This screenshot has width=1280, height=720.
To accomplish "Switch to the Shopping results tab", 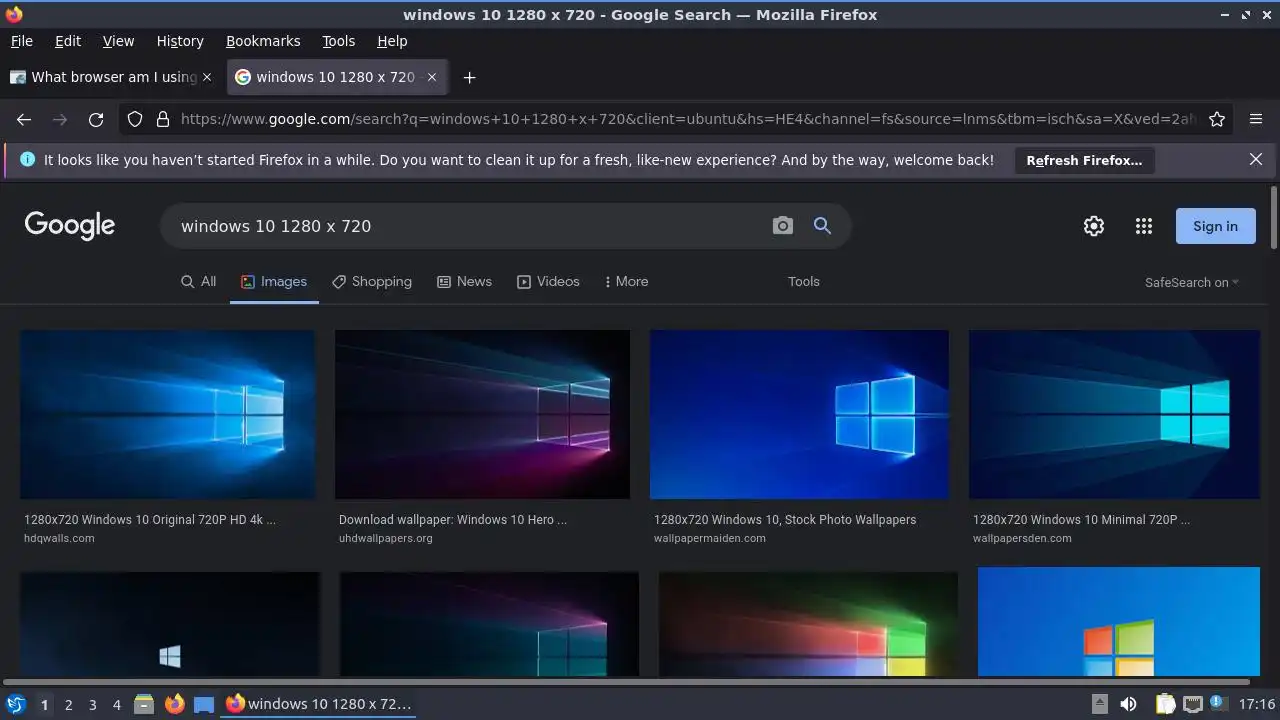I will pos(371,282).
